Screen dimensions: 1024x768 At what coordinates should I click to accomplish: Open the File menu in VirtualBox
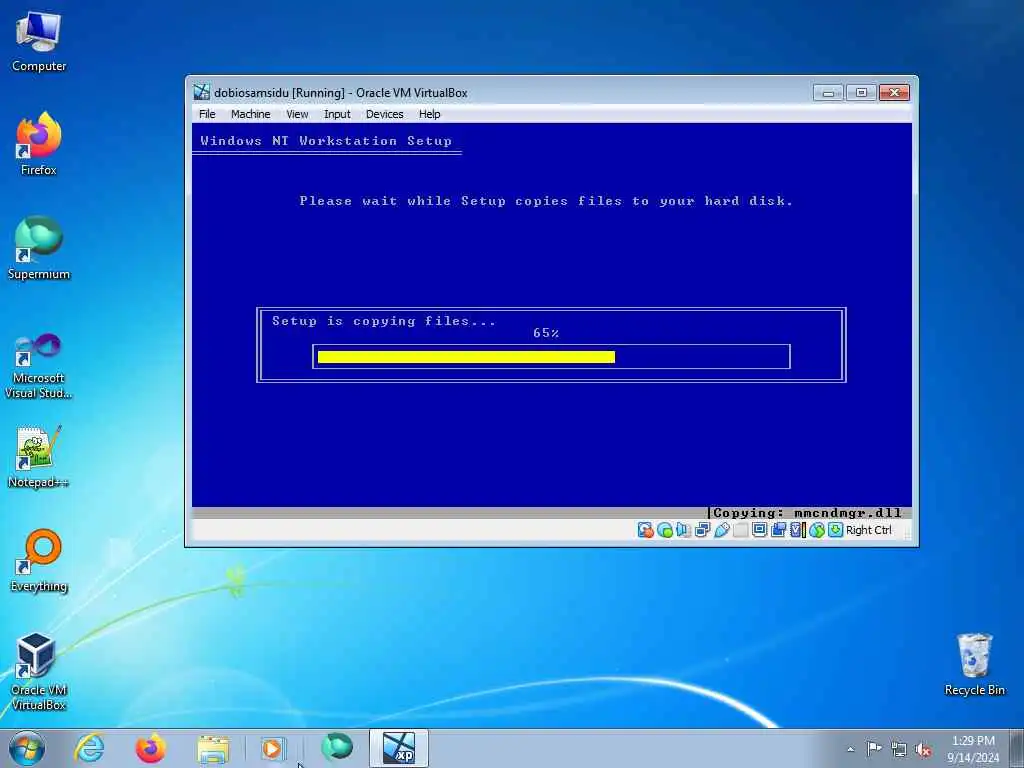click(207, 114)
